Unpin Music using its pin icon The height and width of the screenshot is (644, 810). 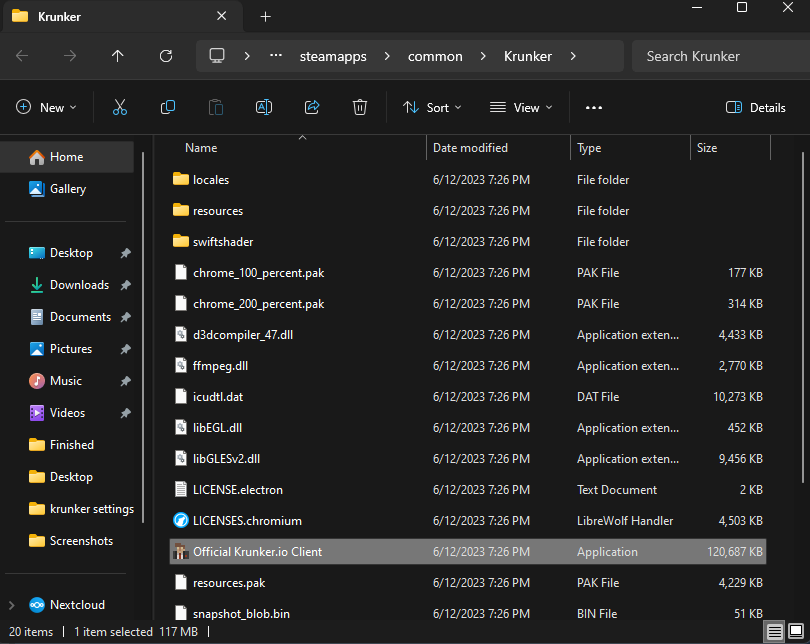coord(126,381)
